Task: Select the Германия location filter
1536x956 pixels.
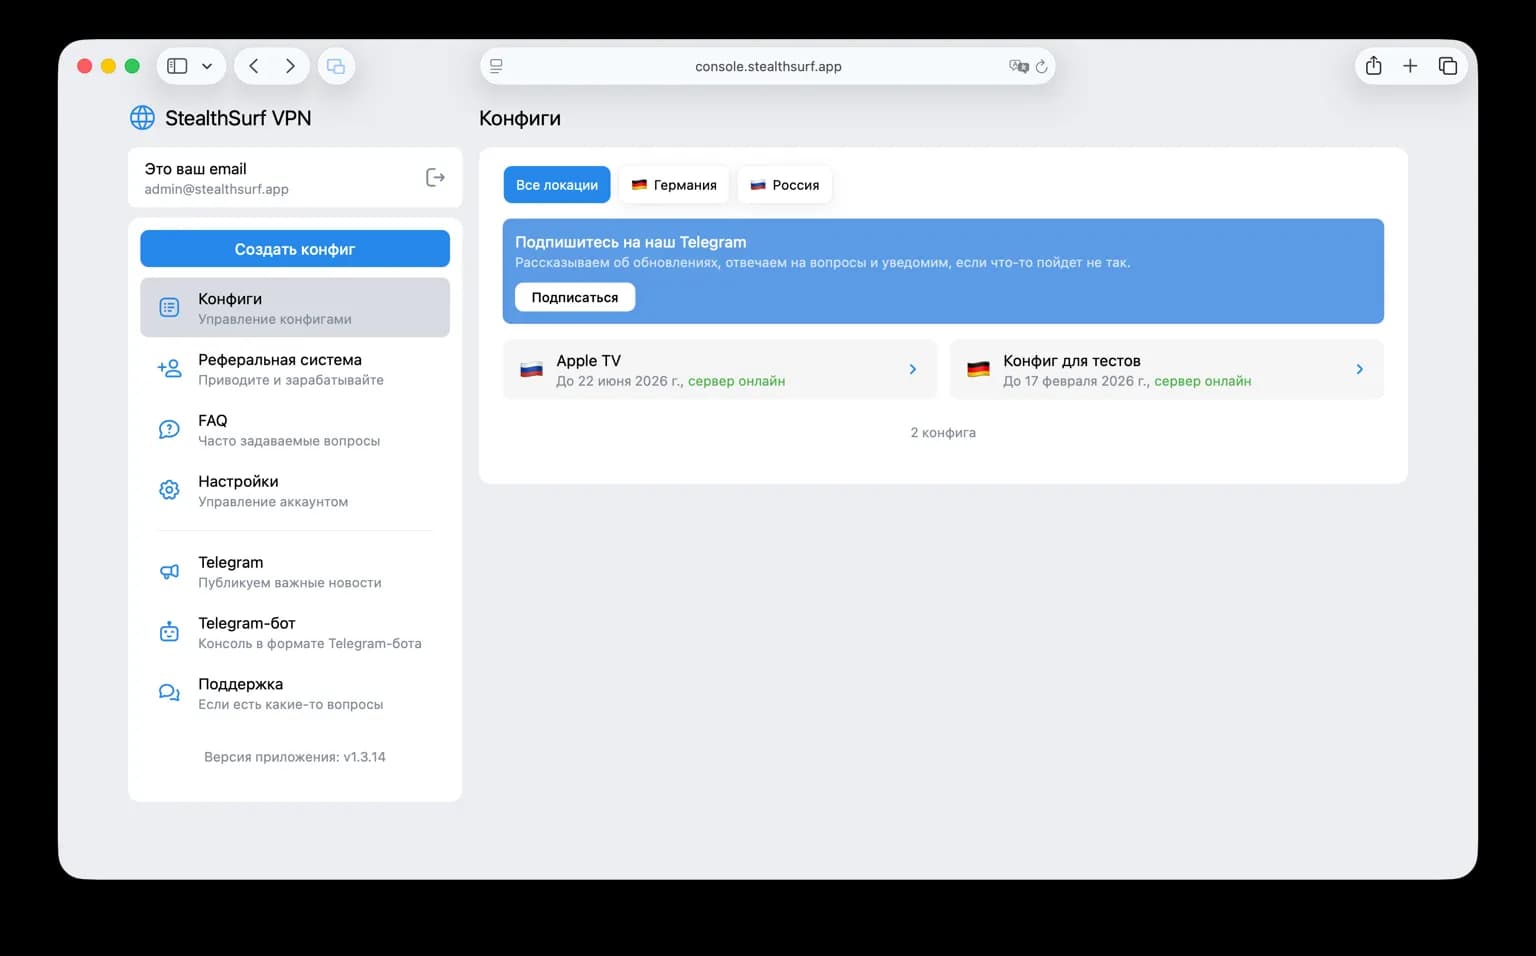Action: point(674,185)
